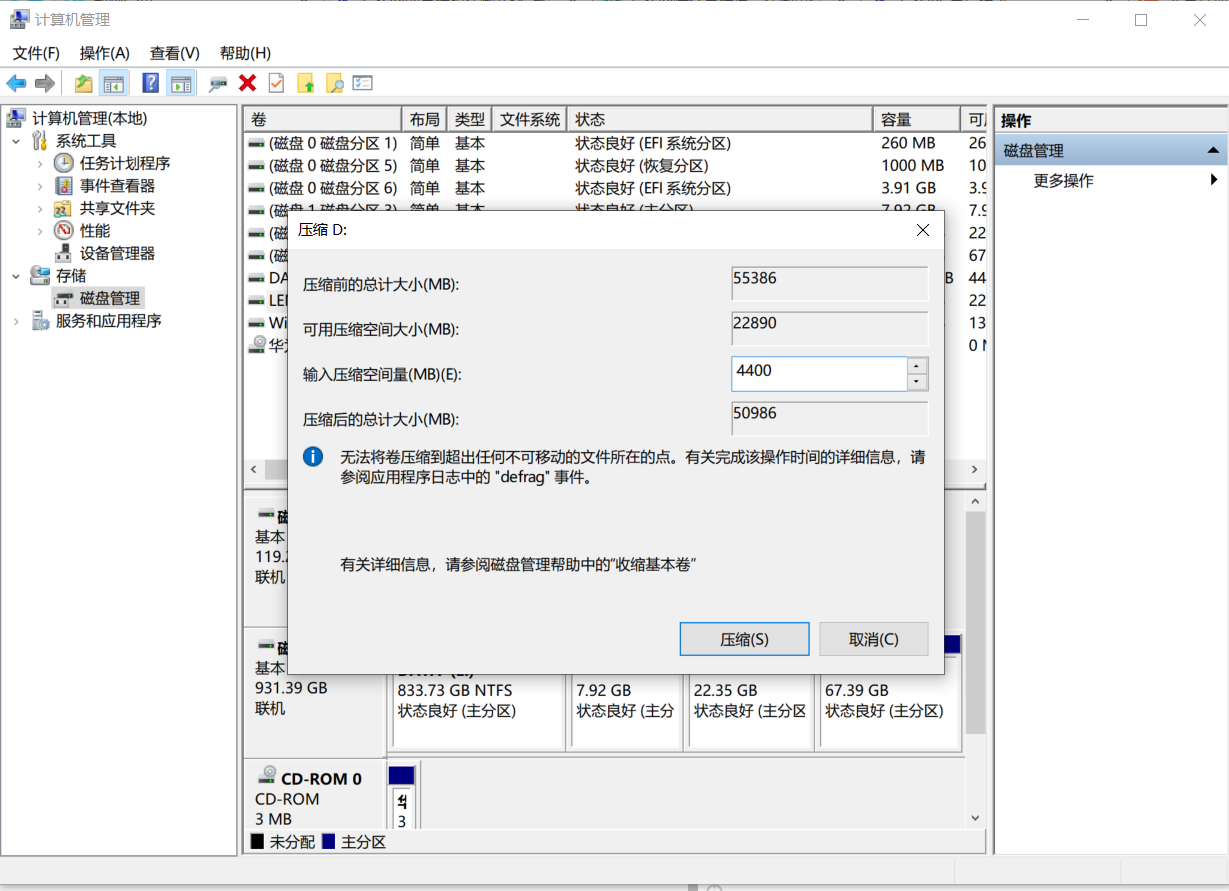Click the disk pane vertical scrollbar up arrow
This screenshot has width=1229, height=891.
coord(976,502)
